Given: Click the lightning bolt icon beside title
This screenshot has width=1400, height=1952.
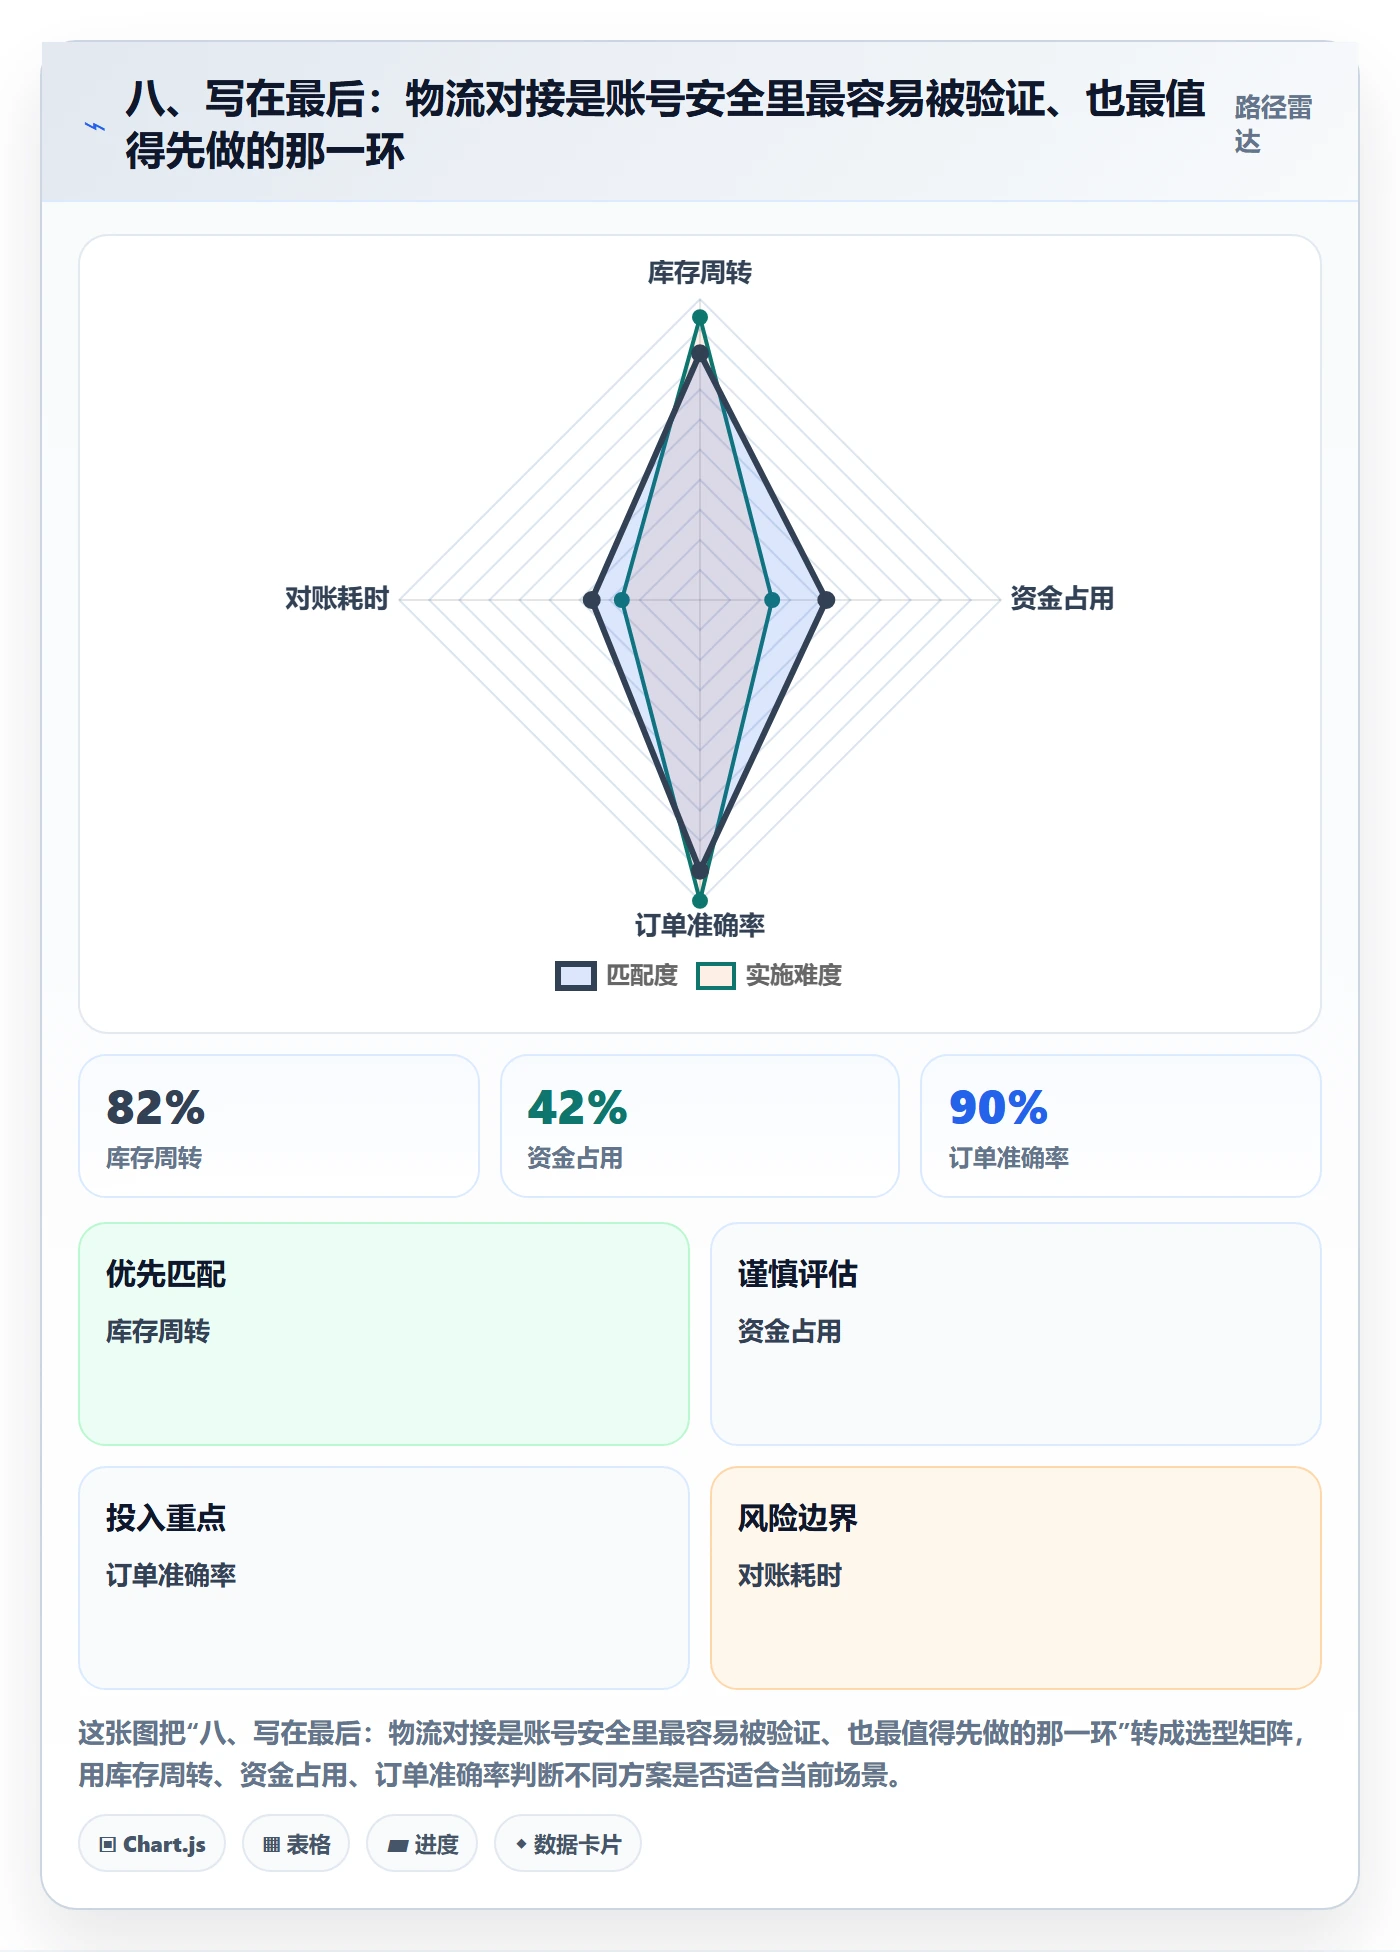Looking at the screenshot, I should [x=95, y=126].
